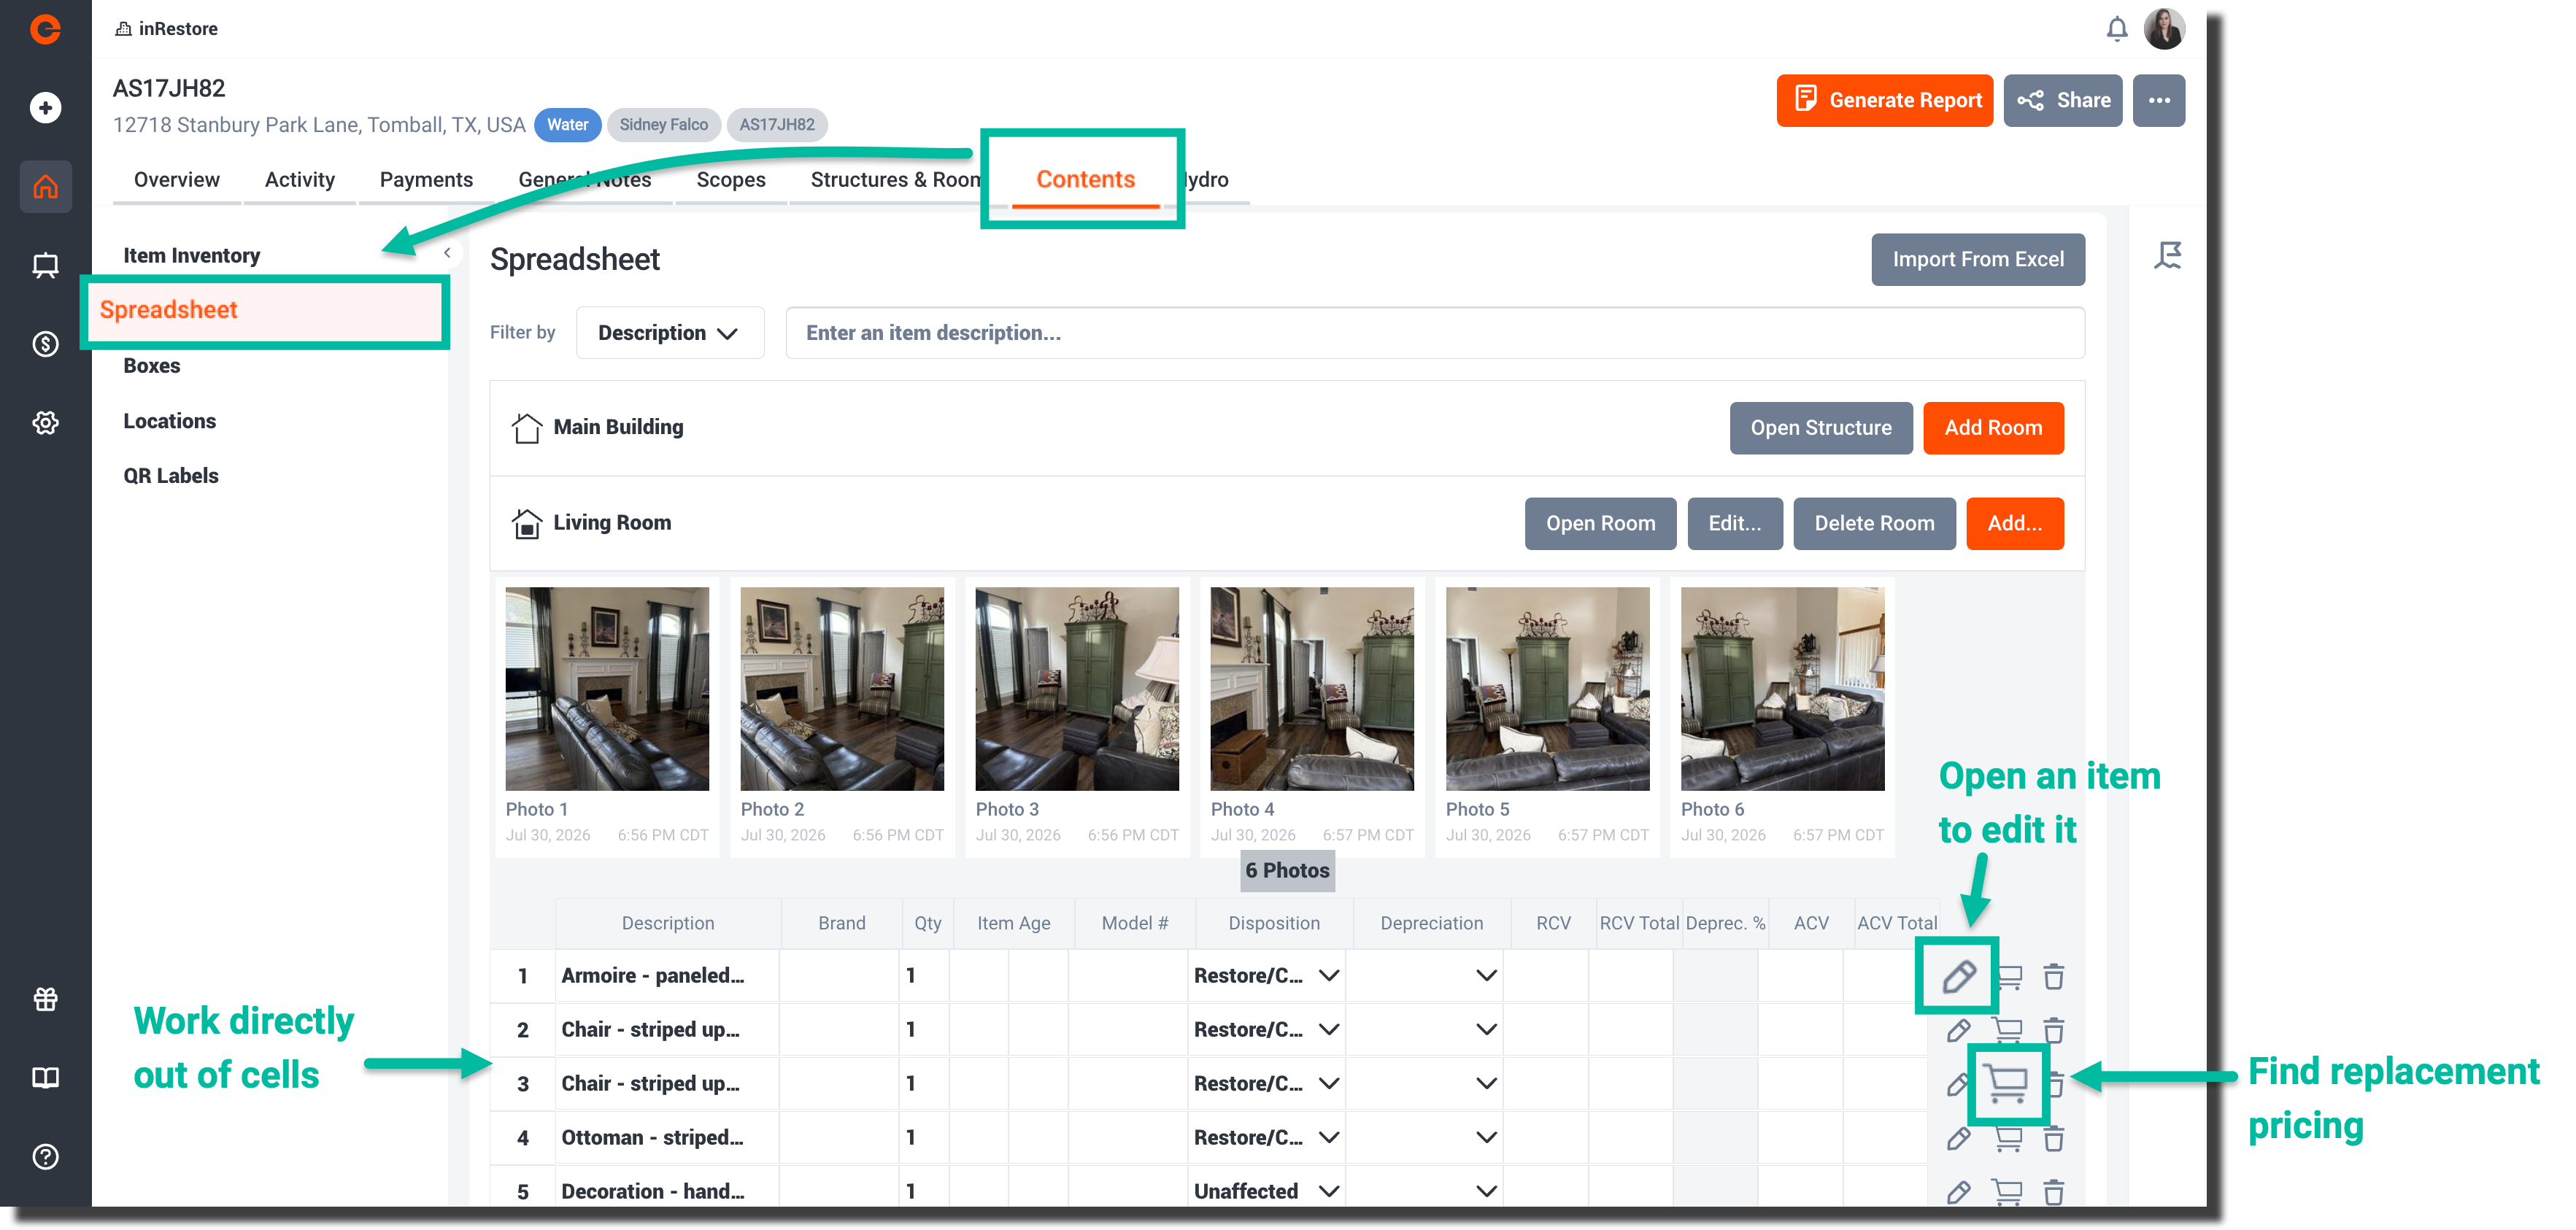Open the book guide sidebar icon

click(x=45, y=1077)
